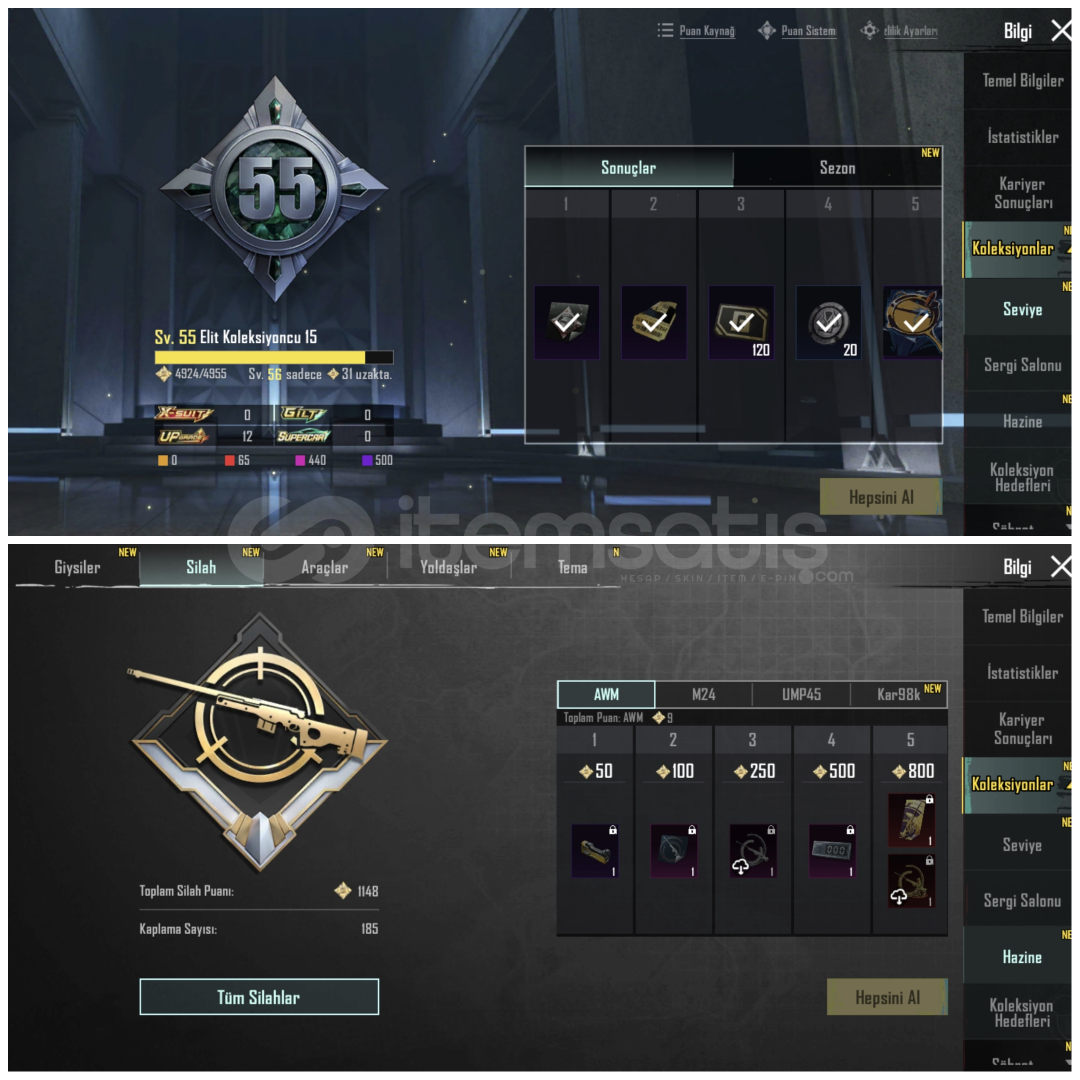Select the locked 50-point AWM reward

[594, 851]
